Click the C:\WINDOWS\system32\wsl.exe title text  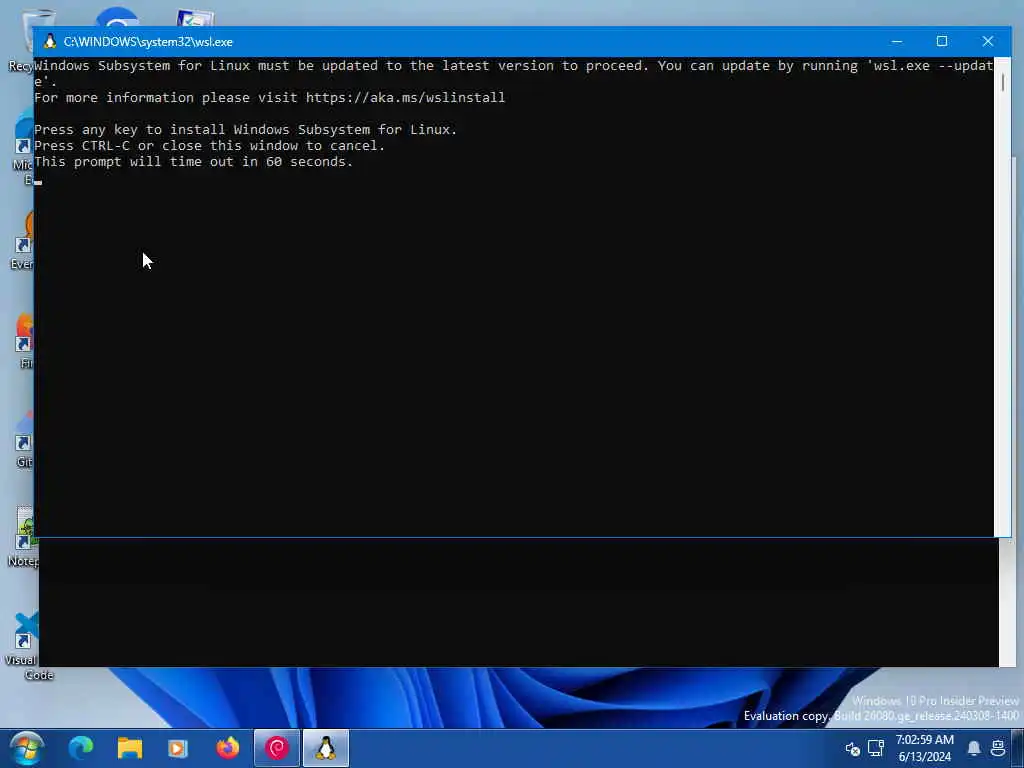tap(148, 42)
